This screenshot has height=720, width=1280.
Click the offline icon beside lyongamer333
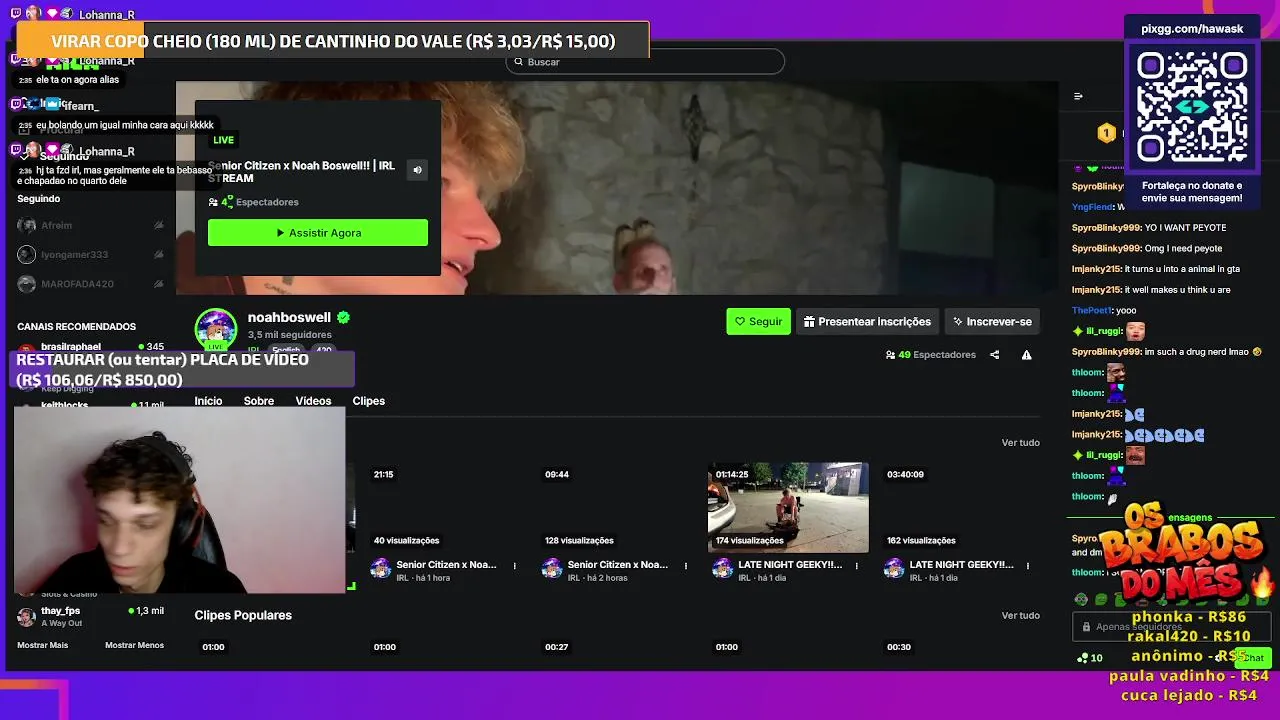tap(158, 255)
